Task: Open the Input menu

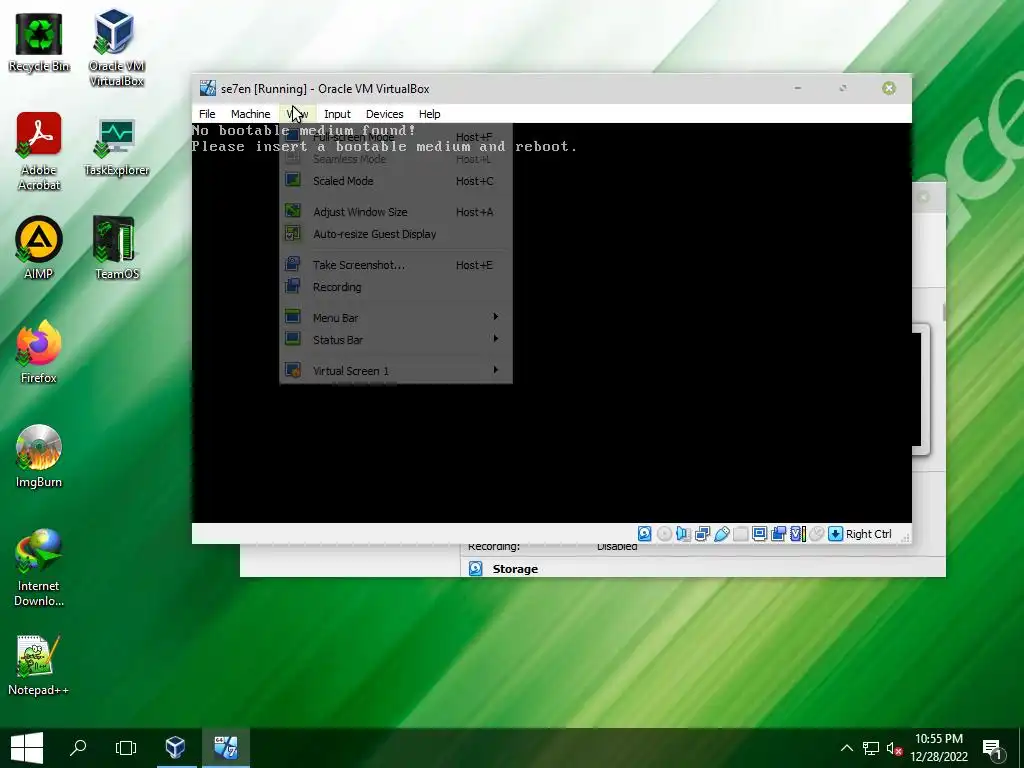Action: pyautogui.click(x=337, y=114)
